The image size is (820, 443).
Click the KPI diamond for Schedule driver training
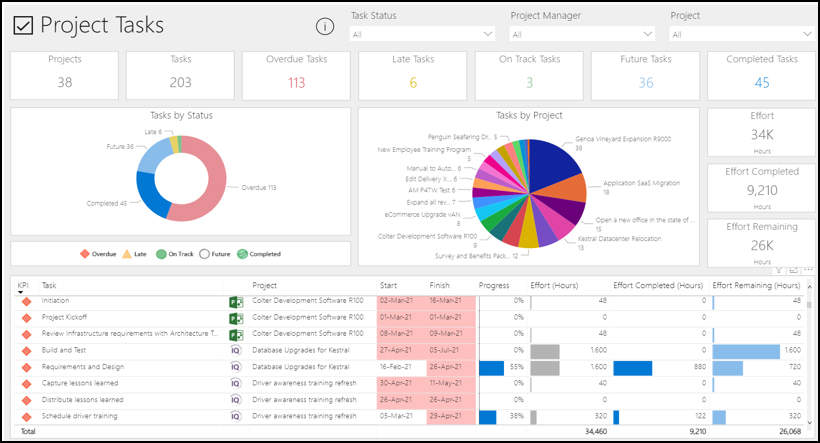[x=27, y=417]
